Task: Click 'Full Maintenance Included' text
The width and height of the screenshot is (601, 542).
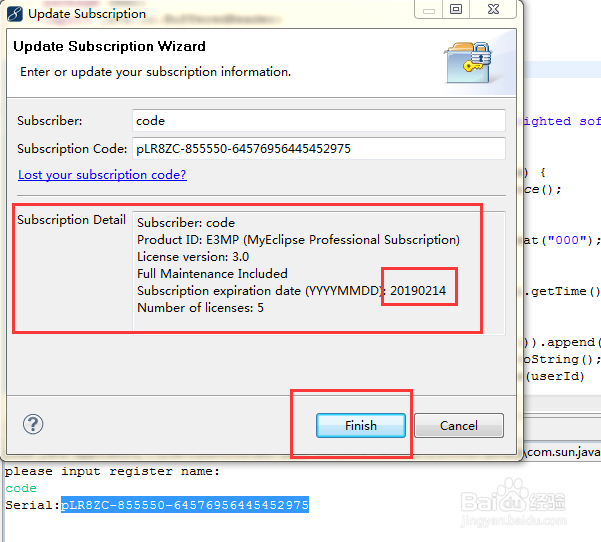Action: pyautogui.click(x=212, y=274)
